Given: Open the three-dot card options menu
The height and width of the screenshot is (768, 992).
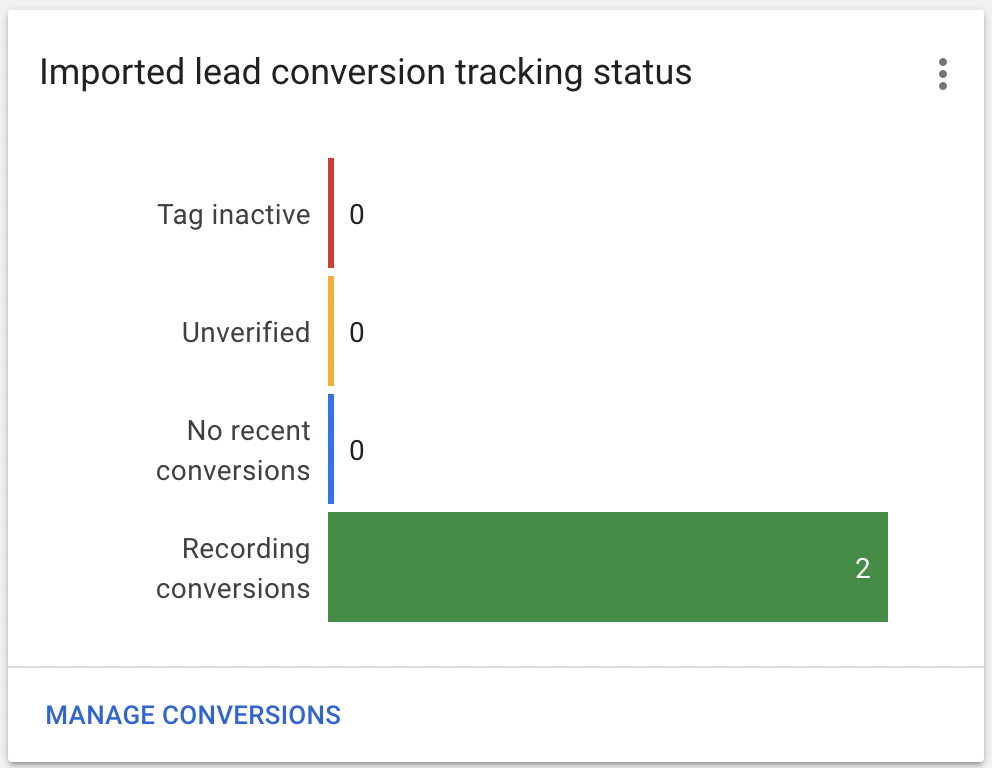Looking at the screenshot, I should pyautogui.click(x=943, y=74).
